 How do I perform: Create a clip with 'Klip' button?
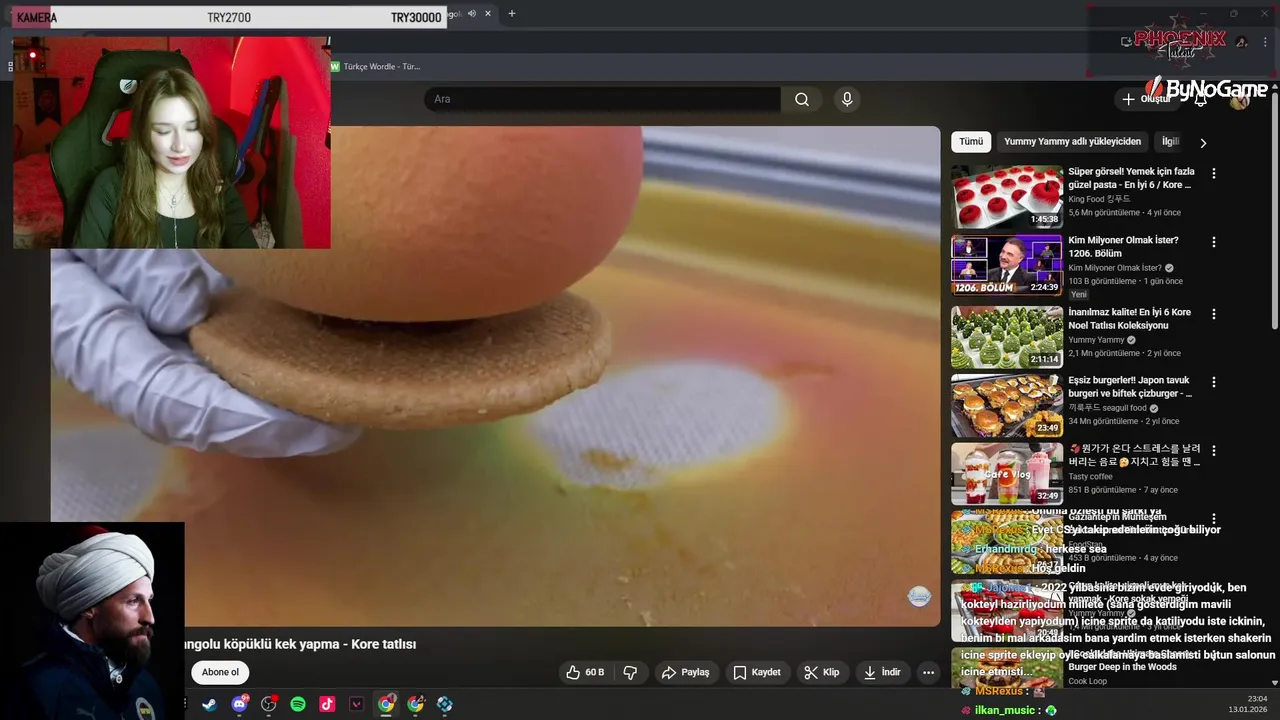[822, 672]
